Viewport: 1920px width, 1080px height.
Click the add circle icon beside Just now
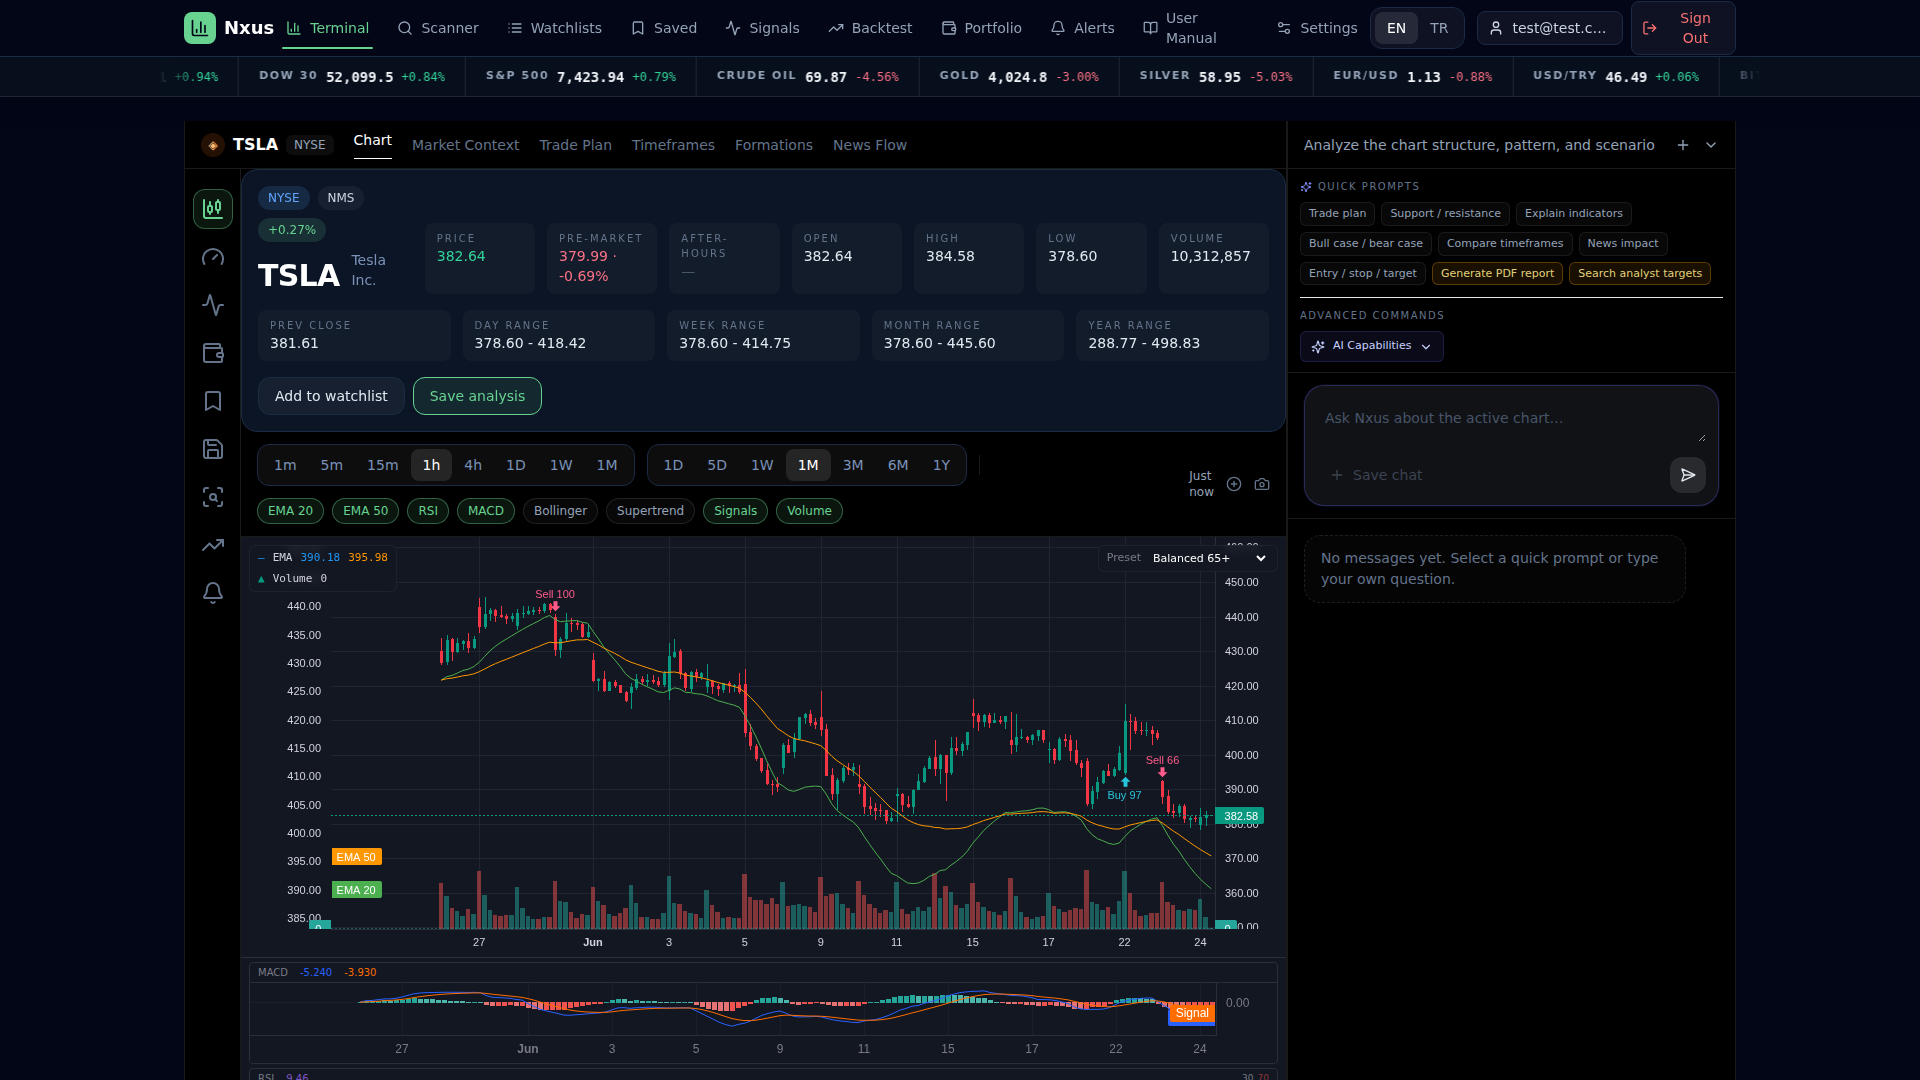pos(1234,484)
